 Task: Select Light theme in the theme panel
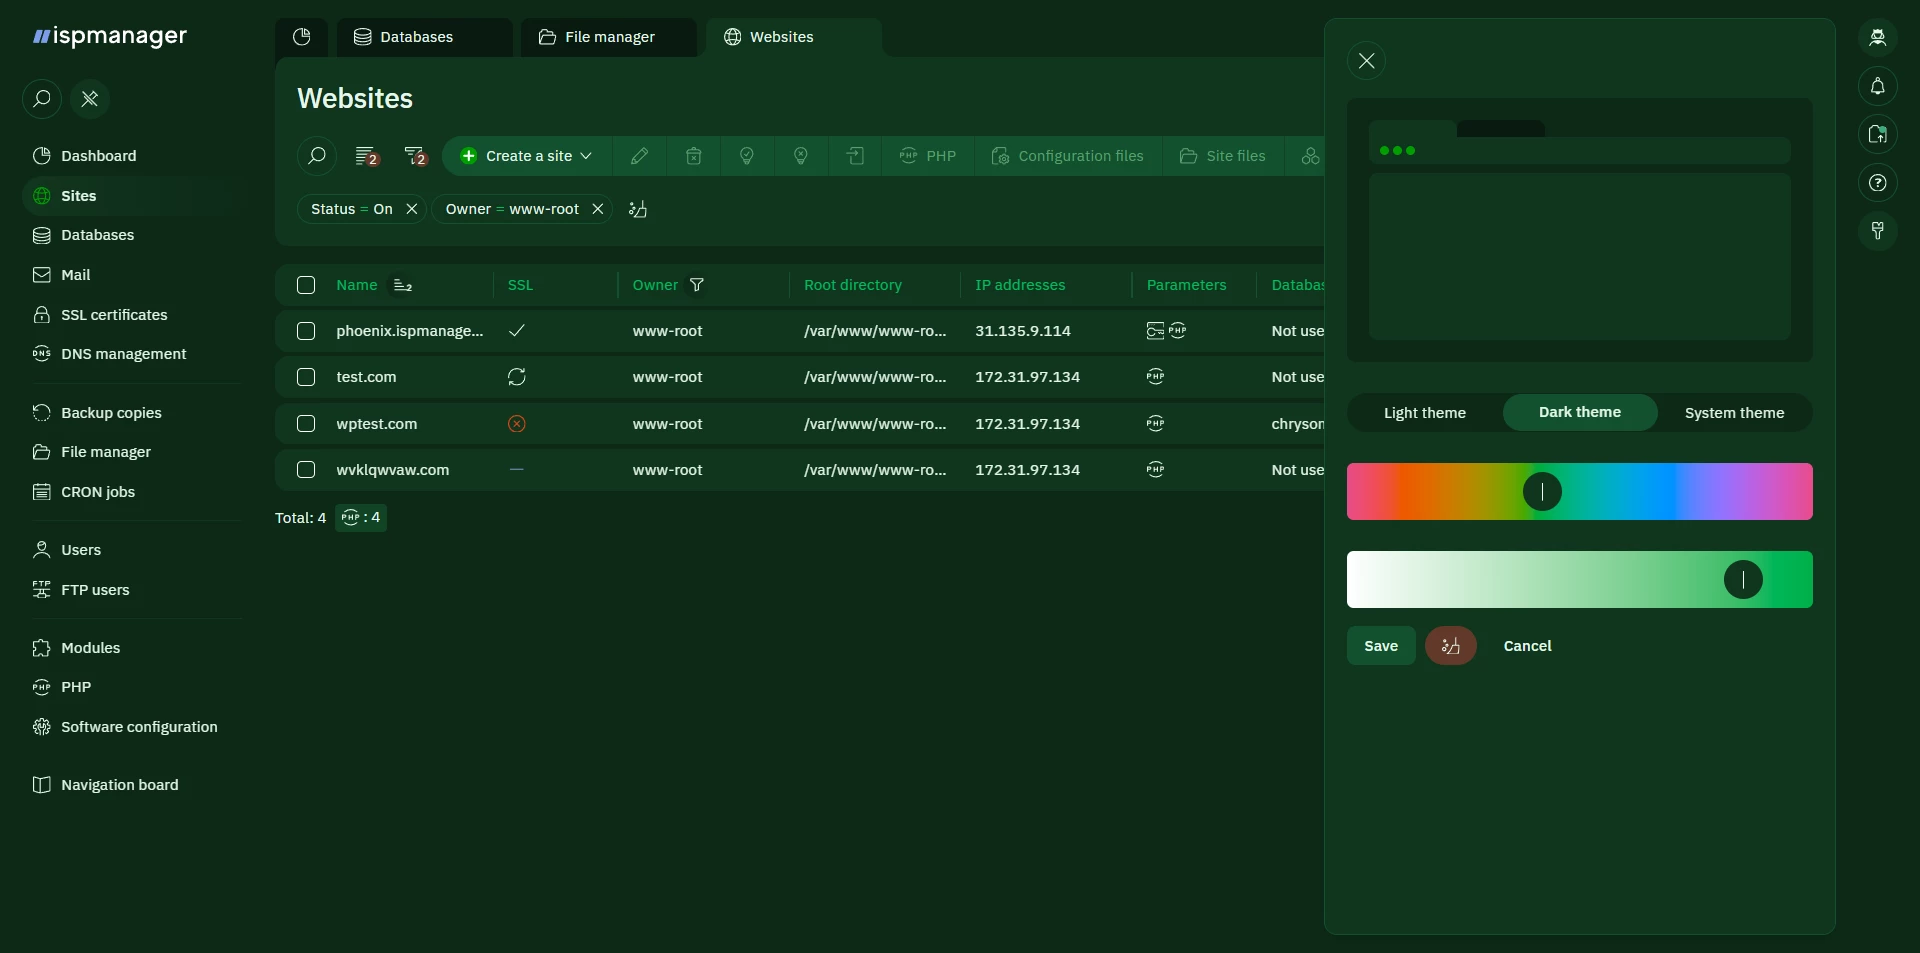(x=1424, y=413)
